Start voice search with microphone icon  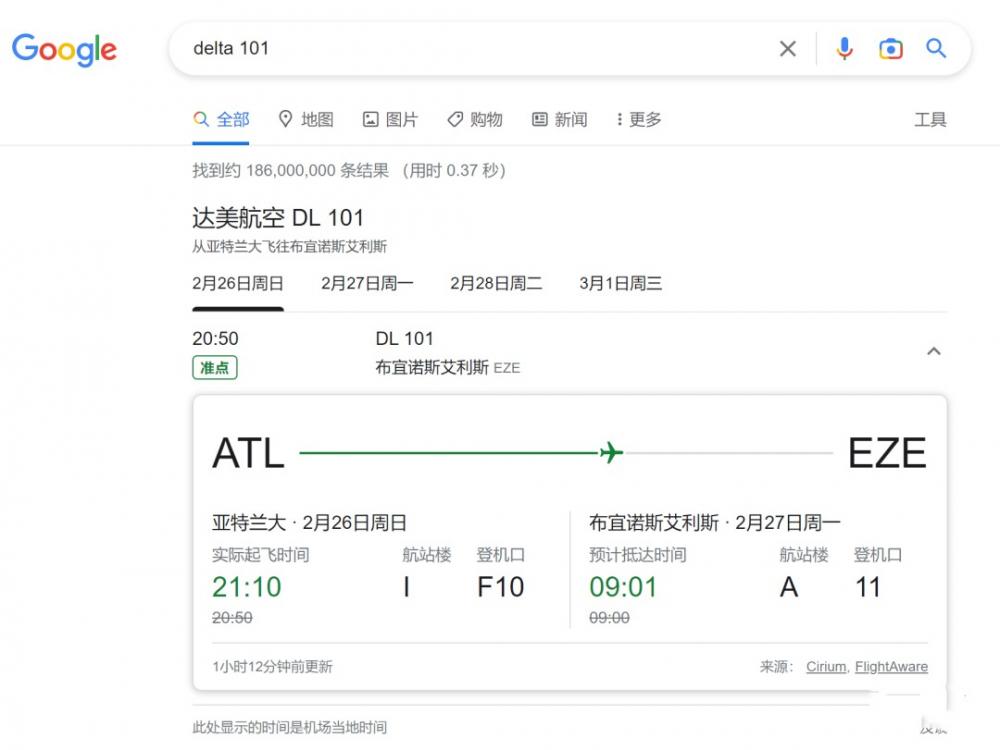[x=844, y=49]
